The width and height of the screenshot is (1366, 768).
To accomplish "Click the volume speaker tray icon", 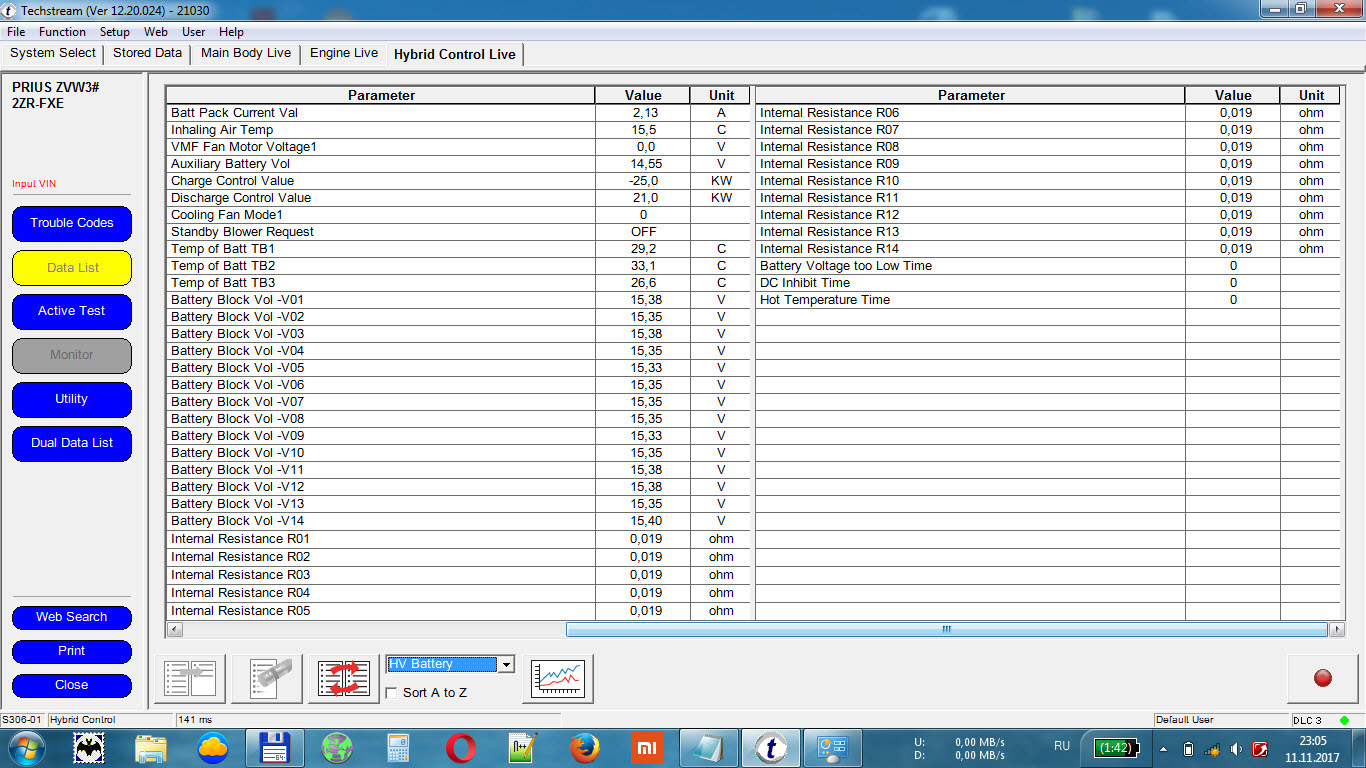I will tap(1237, 749).
